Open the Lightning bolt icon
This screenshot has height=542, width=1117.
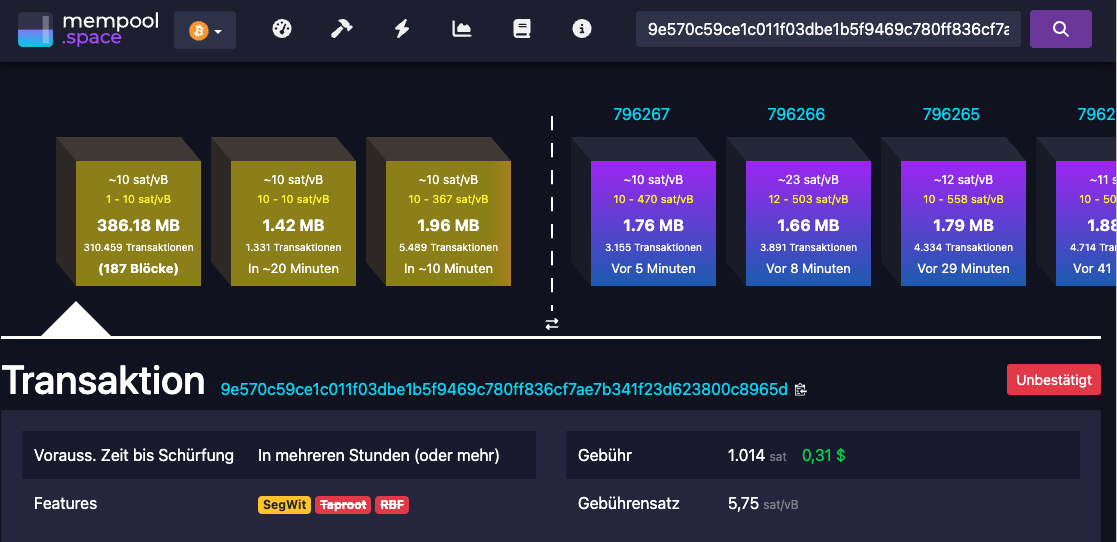(402, 29)
